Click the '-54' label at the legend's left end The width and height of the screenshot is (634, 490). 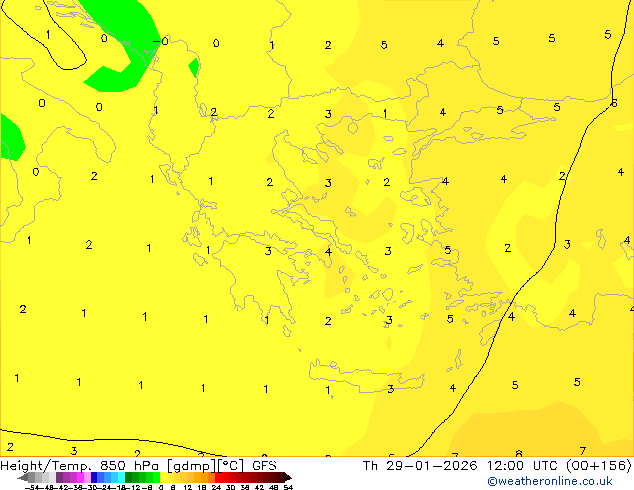pyautogui.click(x=32, y=488)
